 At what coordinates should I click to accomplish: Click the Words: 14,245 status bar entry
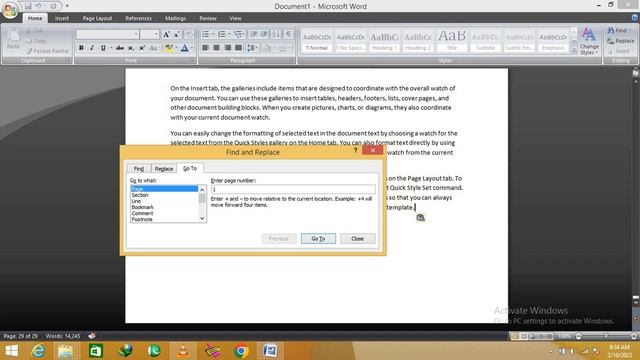63,336
